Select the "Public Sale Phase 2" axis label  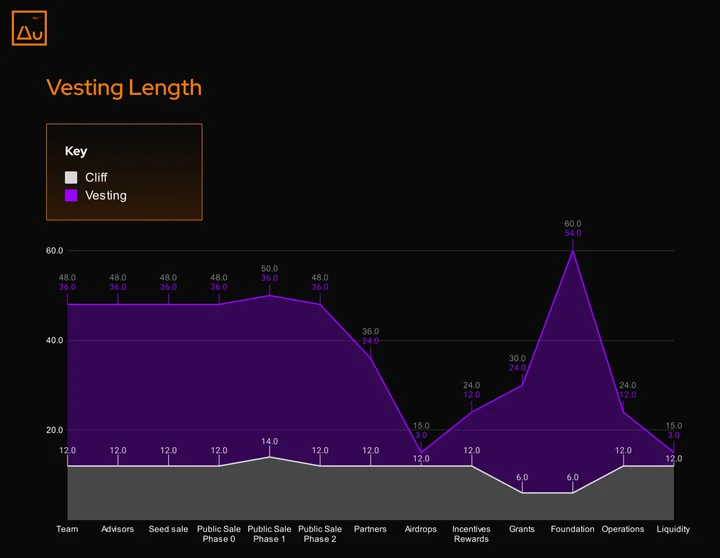pos(320,534)
